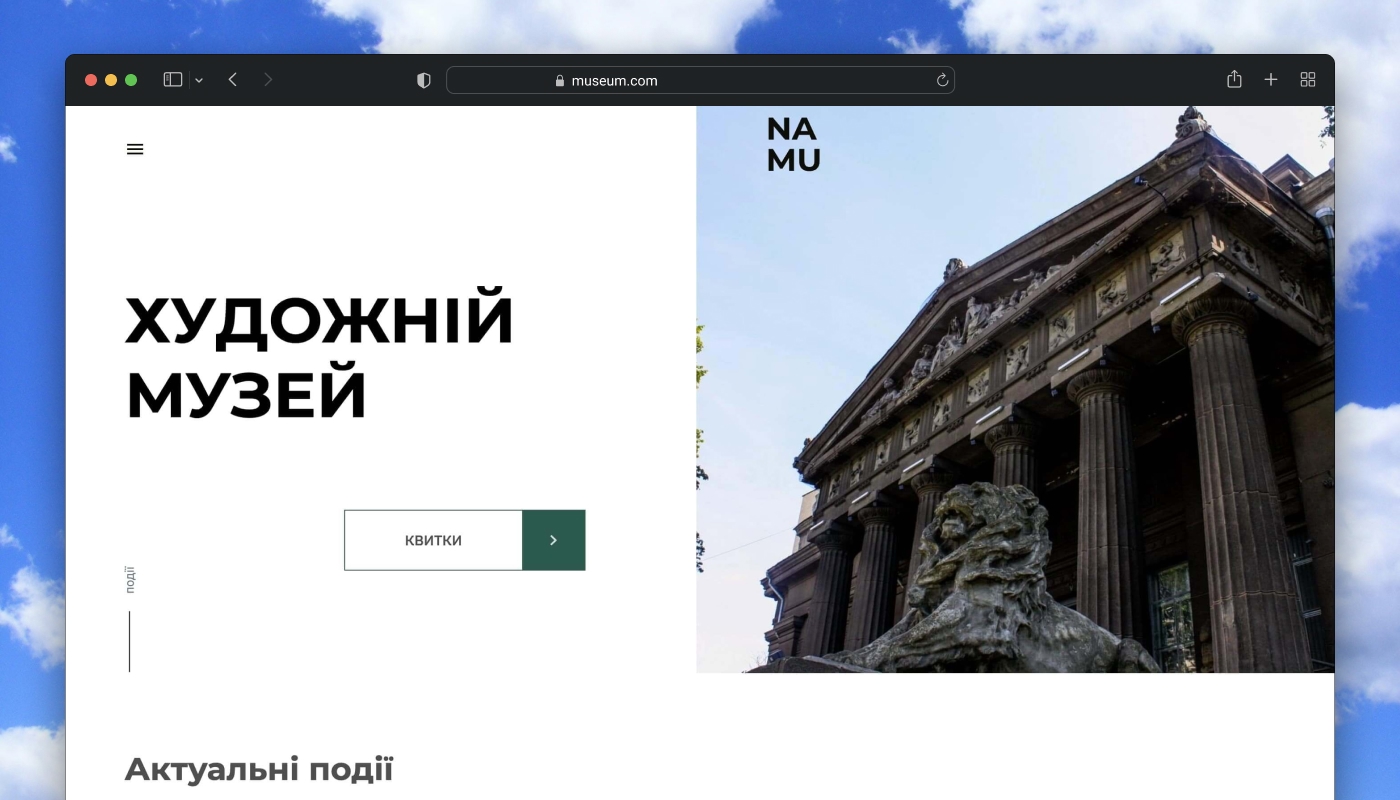
Task: Click the museum.com address bar
Action: point(700,80)
